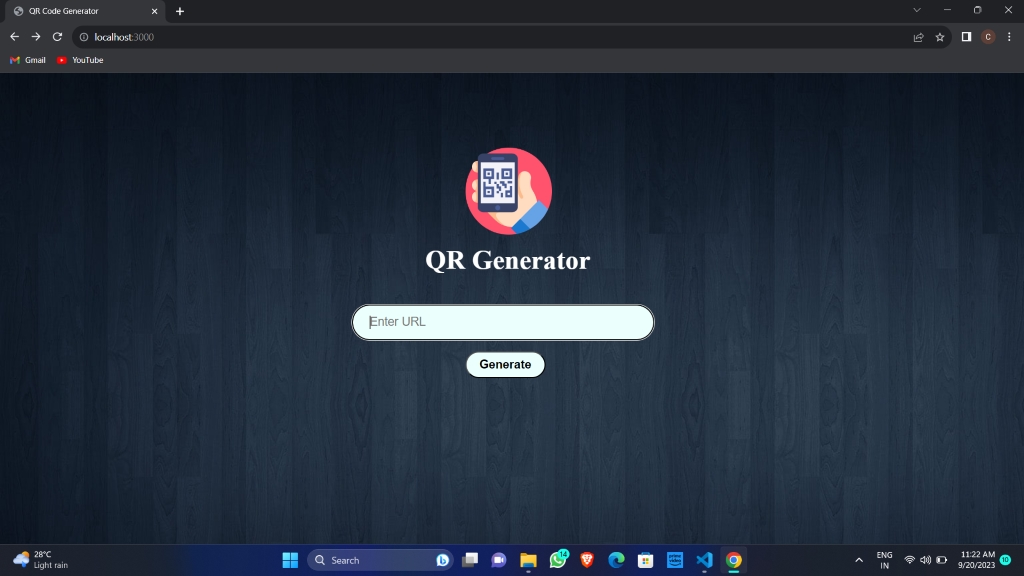Open Wi-Fi network settings icon
Viewport: 1024px width, 576px height.
click(909, 560)
